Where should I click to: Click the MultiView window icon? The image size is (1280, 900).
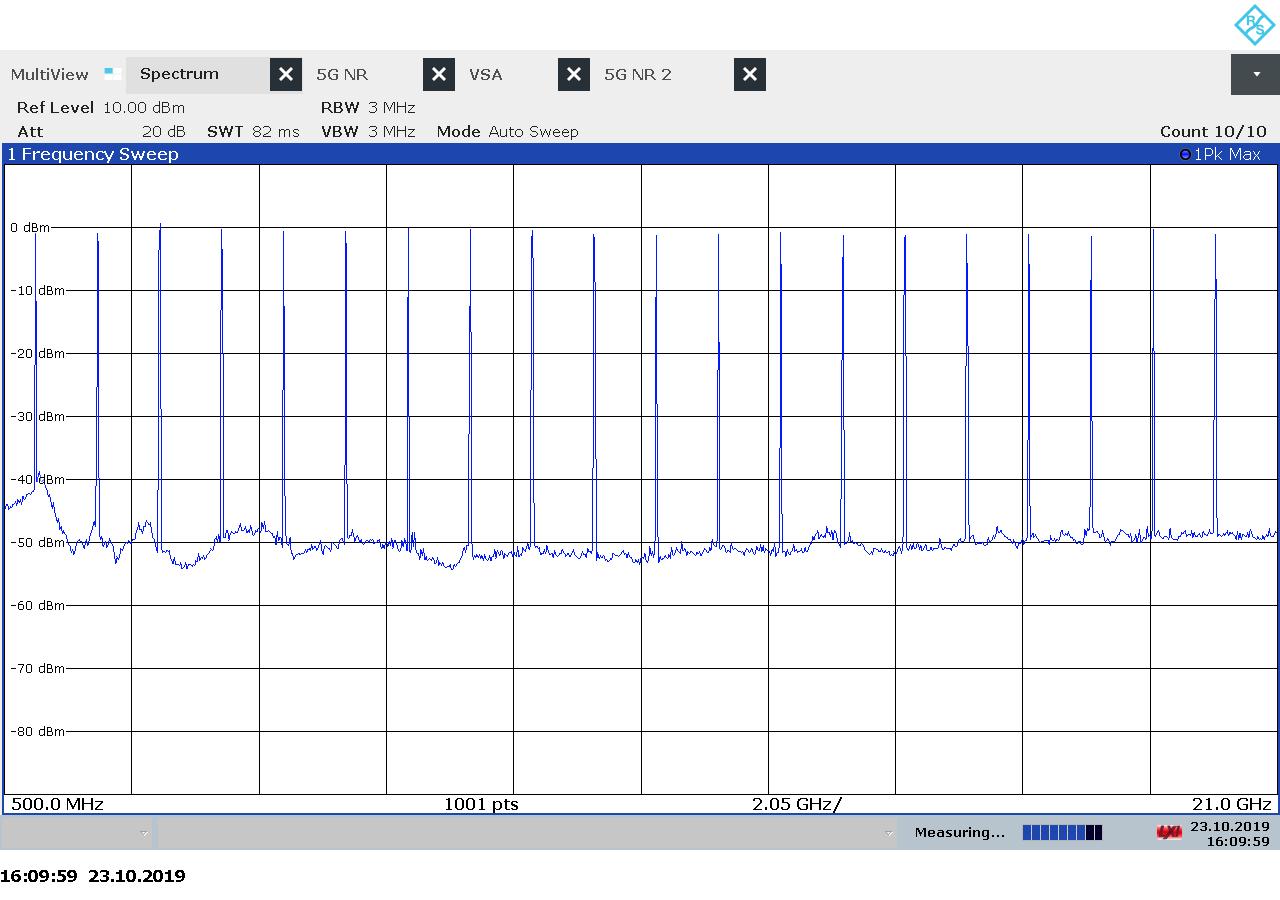coord(113,74)
